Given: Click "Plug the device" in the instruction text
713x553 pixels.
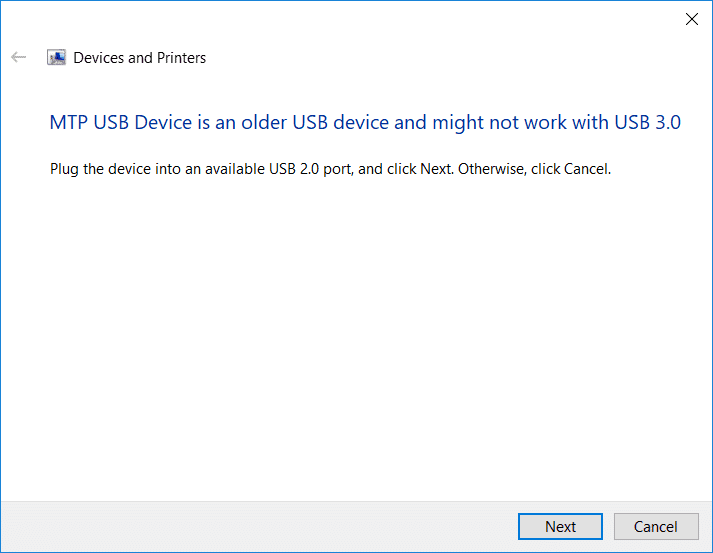Looking at the screenshot, I should click(x=98, y=169).
